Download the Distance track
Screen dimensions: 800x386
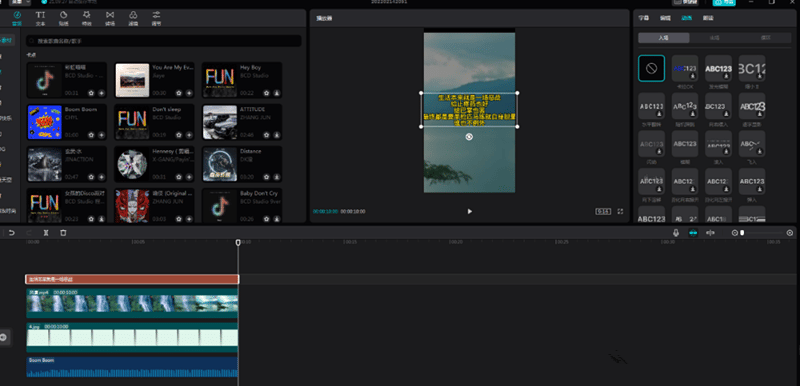276,177
